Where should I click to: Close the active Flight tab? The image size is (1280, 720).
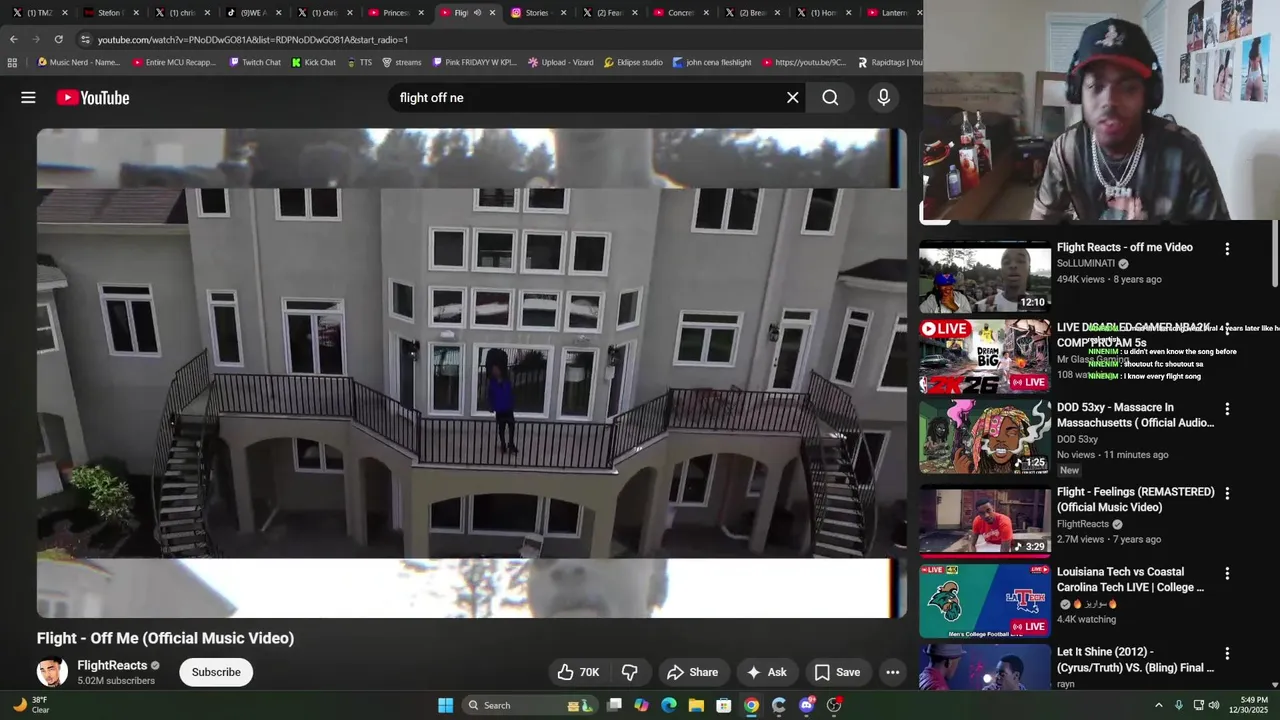492,13
